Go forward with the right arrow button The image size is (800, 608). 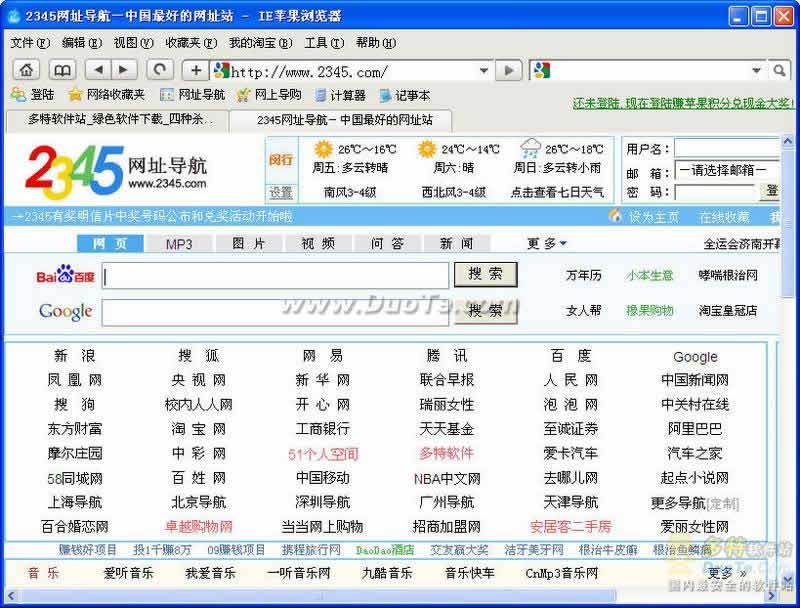coord(124,70)
